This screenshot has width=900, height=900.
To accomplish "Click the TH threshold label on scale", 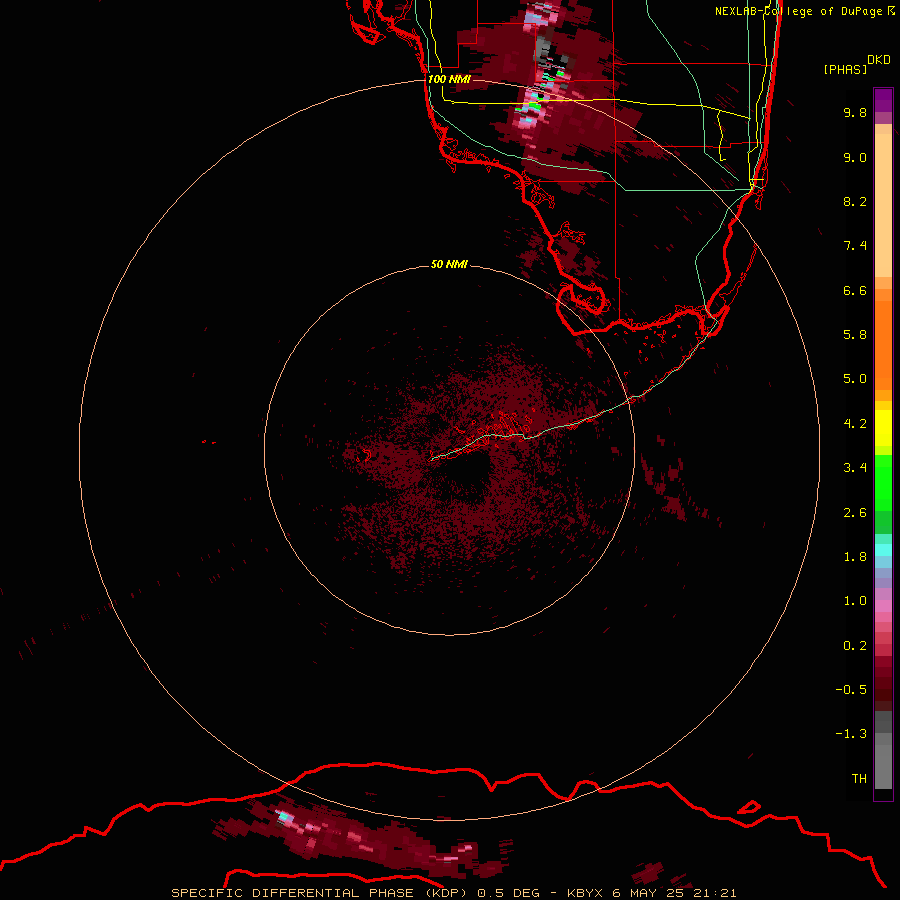I will (x=859, y=779).
